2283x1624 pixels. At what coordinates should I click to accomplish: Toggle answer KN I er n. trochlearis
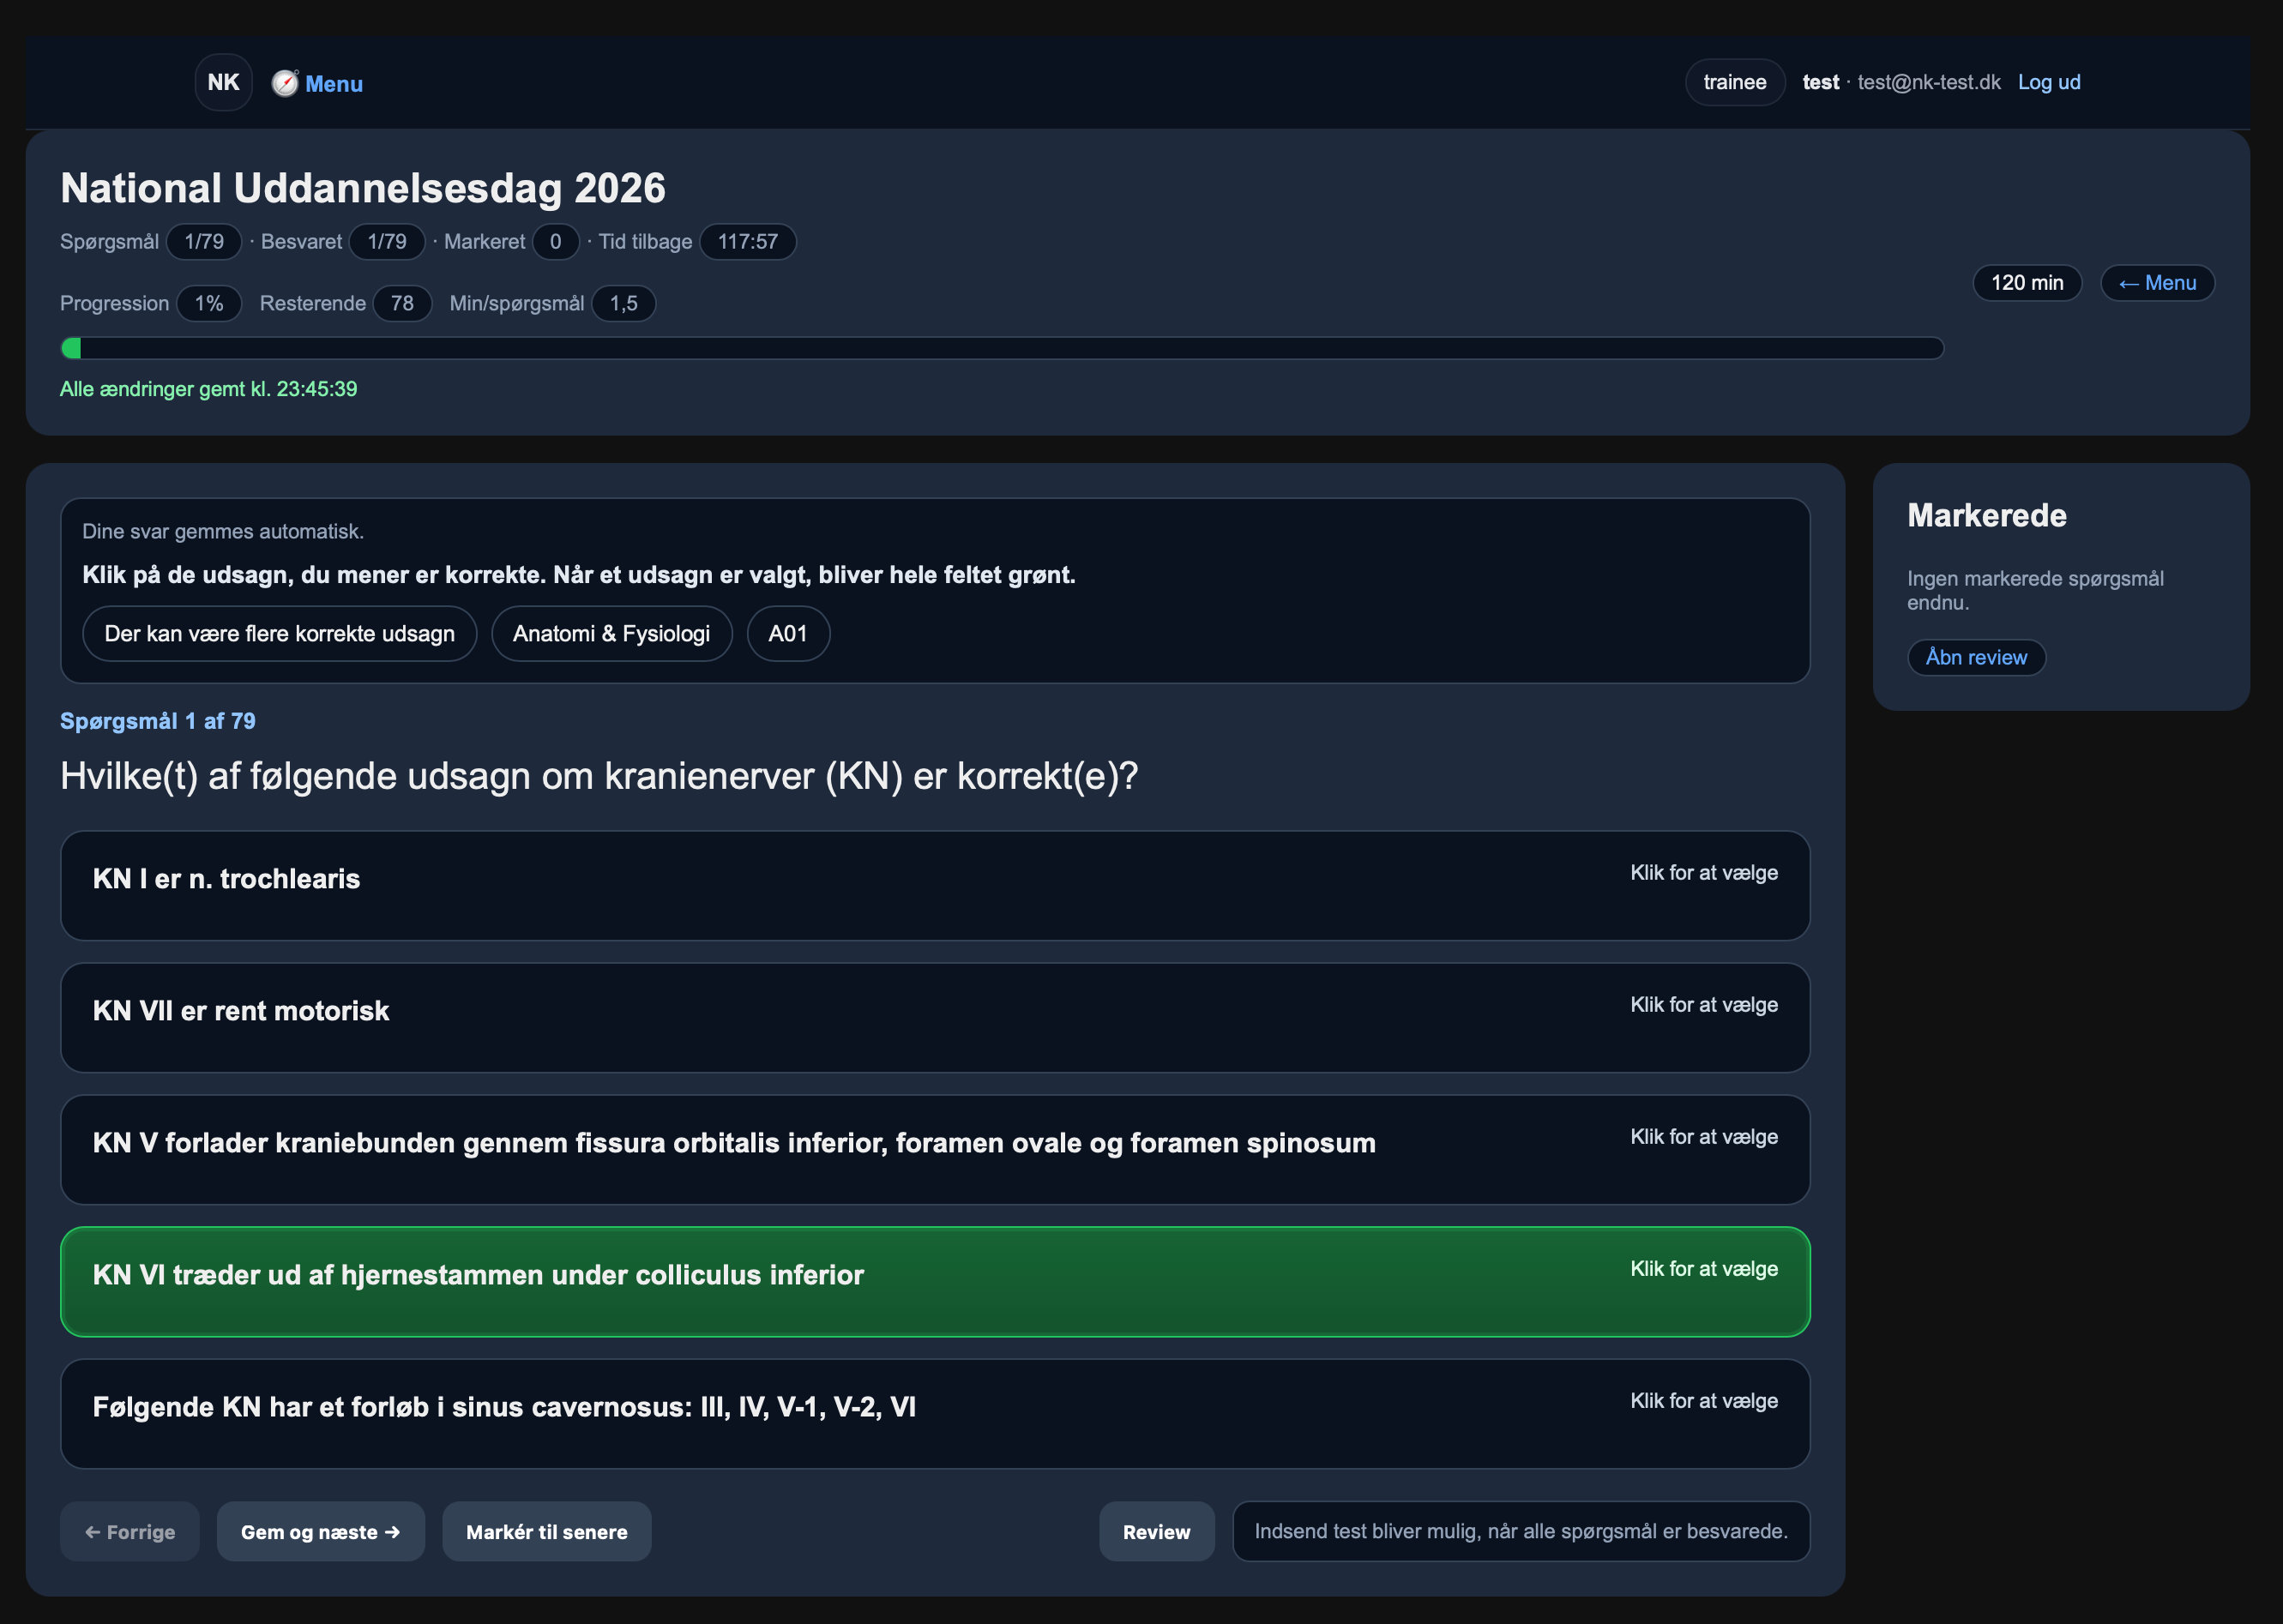[x=935, y=885]
